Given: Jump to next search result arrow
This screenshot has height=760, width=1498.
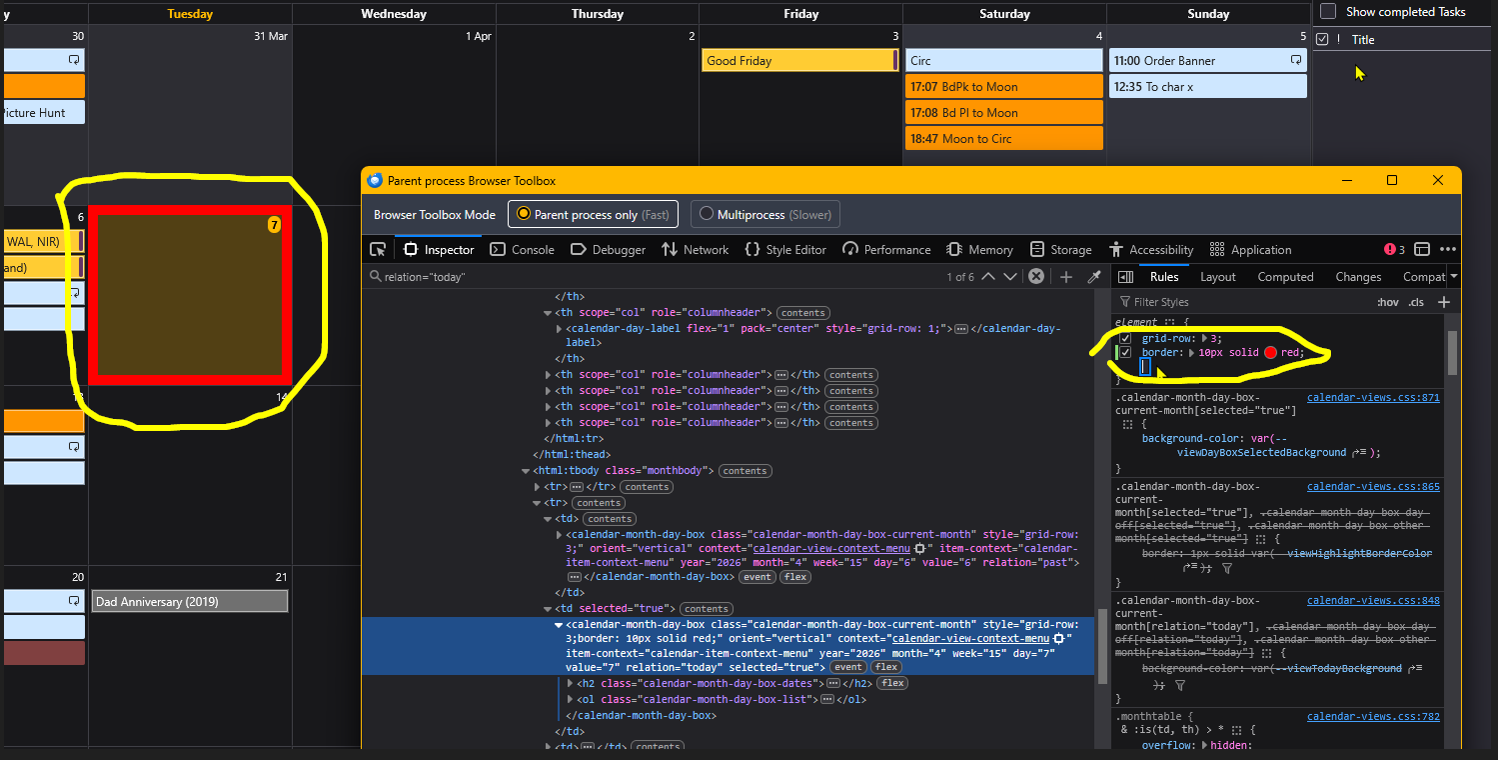Looking at the screenshot, I should click(x=1010, y=277).
